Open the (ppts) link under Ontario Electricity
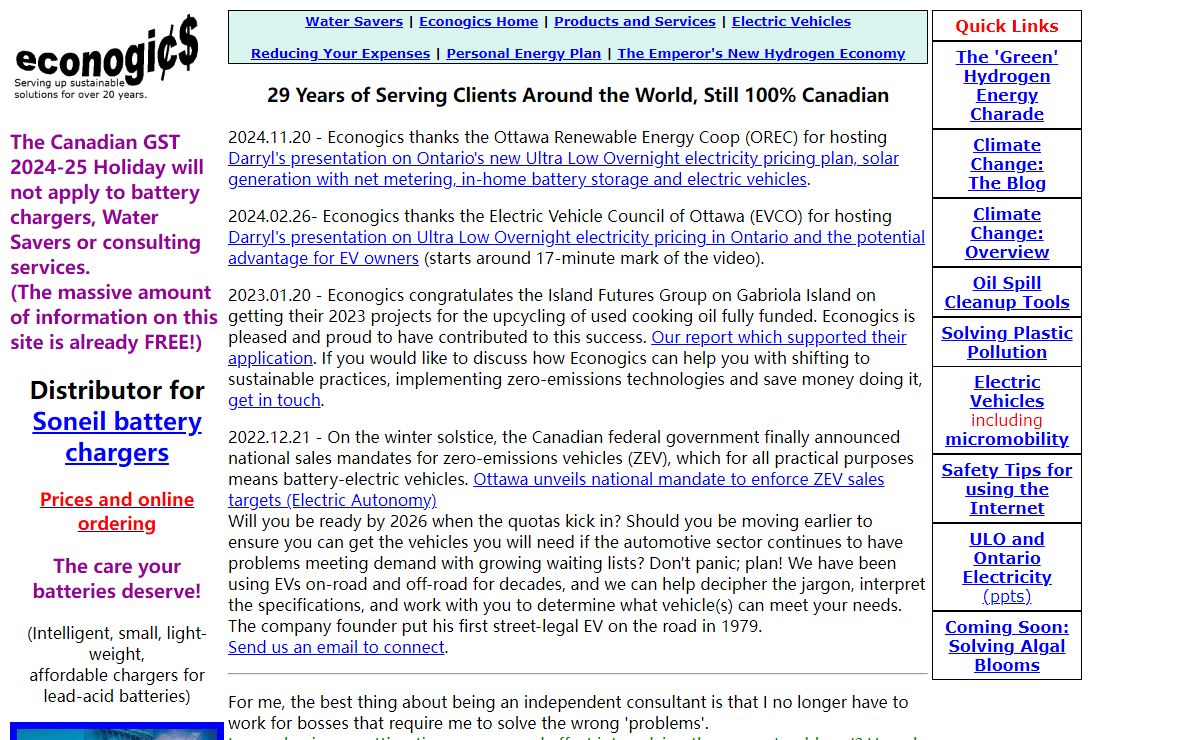Image resolution: width=1200 pixels, height=740 pixels. (x=1007, y=596)
